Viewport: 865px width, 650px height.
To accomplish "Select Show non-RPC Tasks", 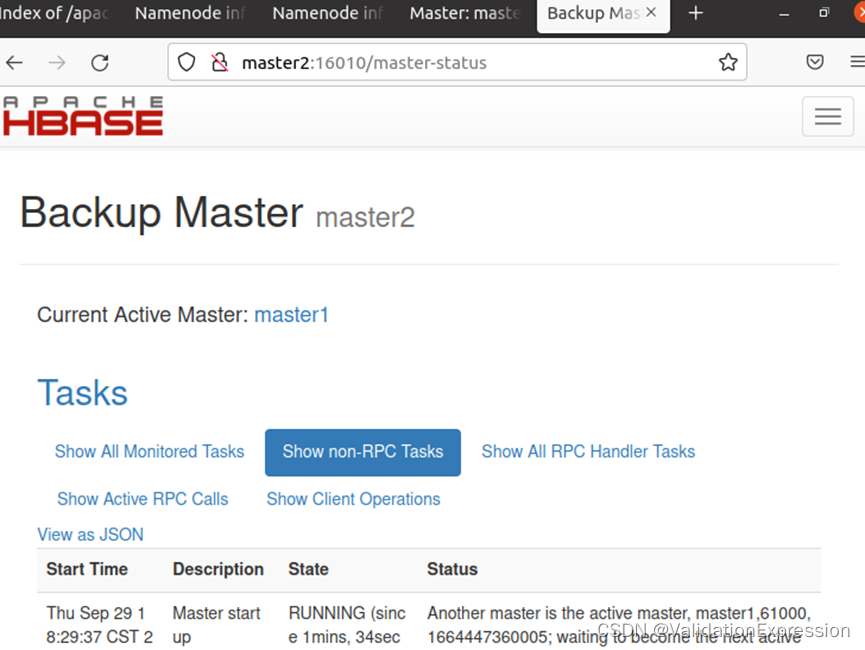I will [363, 452].
